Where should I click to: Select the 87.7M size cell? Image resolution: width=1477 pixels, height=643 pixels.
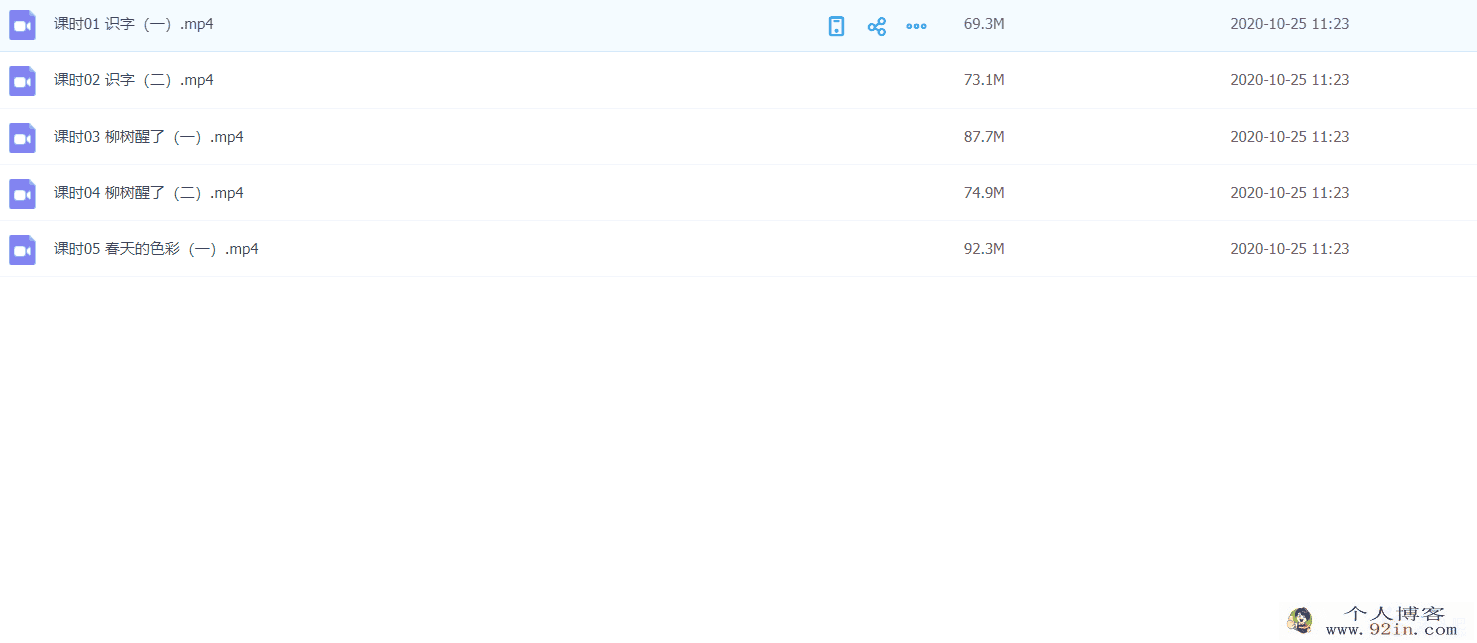click(984, 137)
